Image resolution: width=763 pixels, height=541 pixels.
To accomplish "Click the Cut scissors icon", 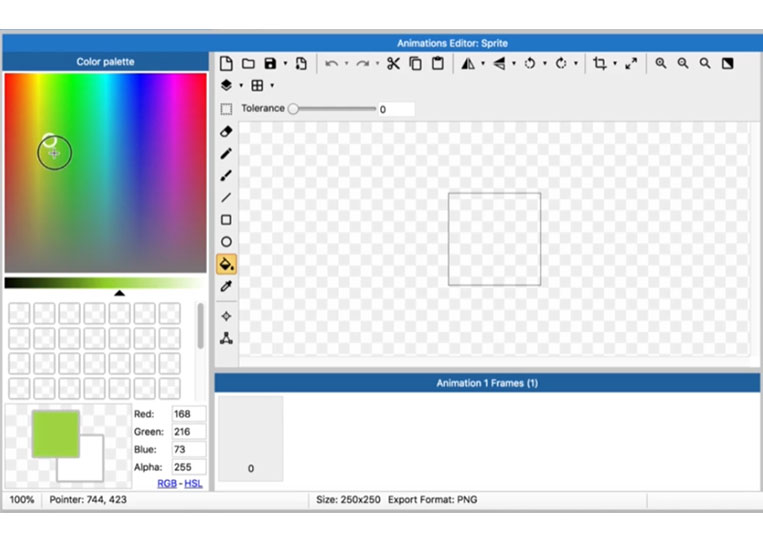I will click(x=393, y=63).
